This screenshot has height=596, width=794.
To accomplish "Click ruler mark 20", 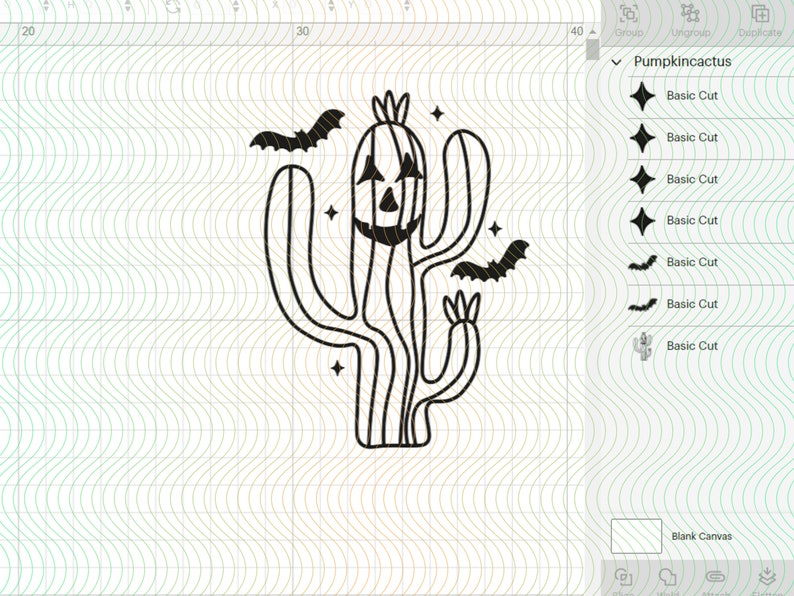I will tap(28, 31).
